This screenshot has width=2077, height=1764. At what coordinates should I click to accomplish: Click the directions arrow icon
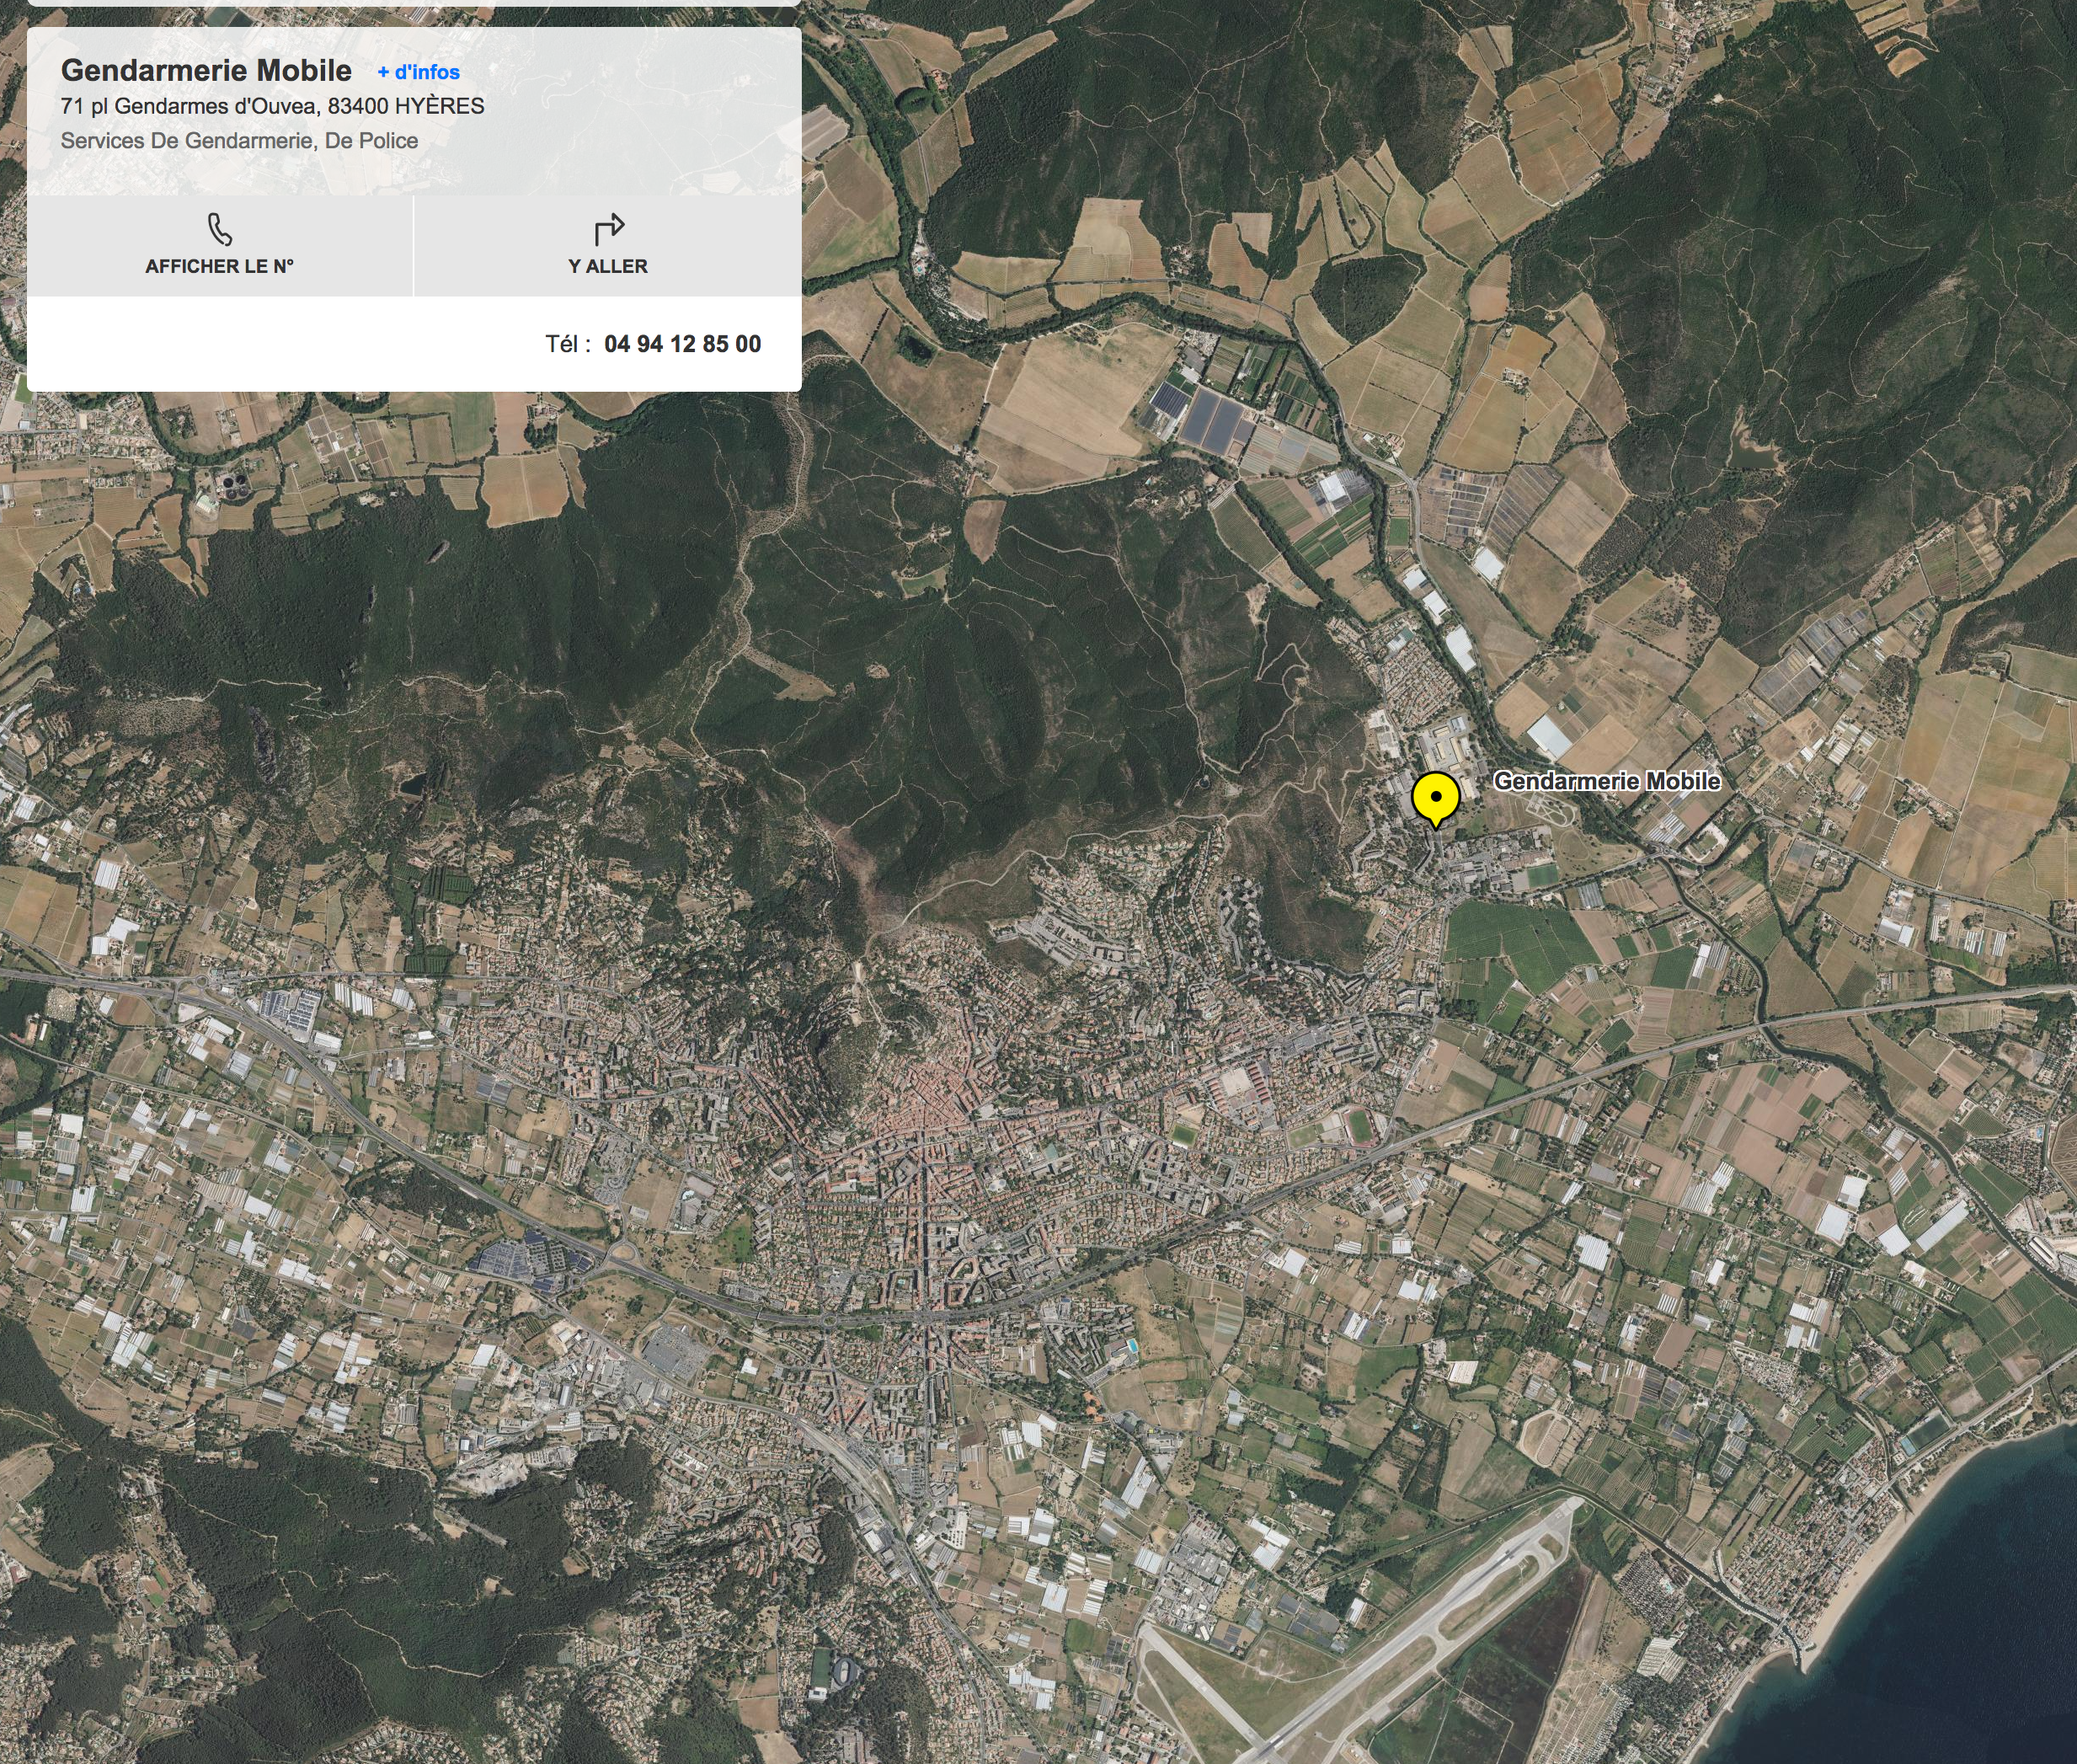click(609, 229)
